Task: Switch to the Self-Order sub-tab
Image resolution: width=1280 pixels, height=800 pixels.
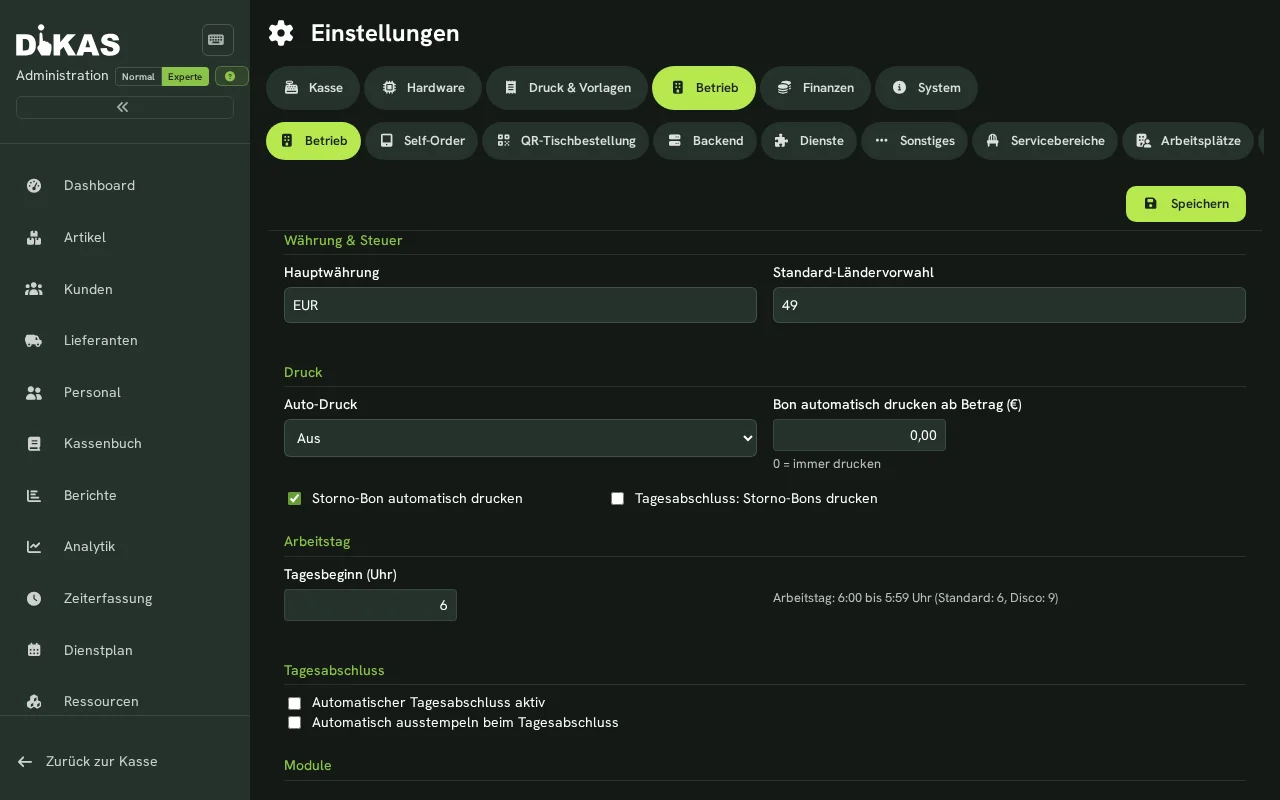Action: pos(421,141)
